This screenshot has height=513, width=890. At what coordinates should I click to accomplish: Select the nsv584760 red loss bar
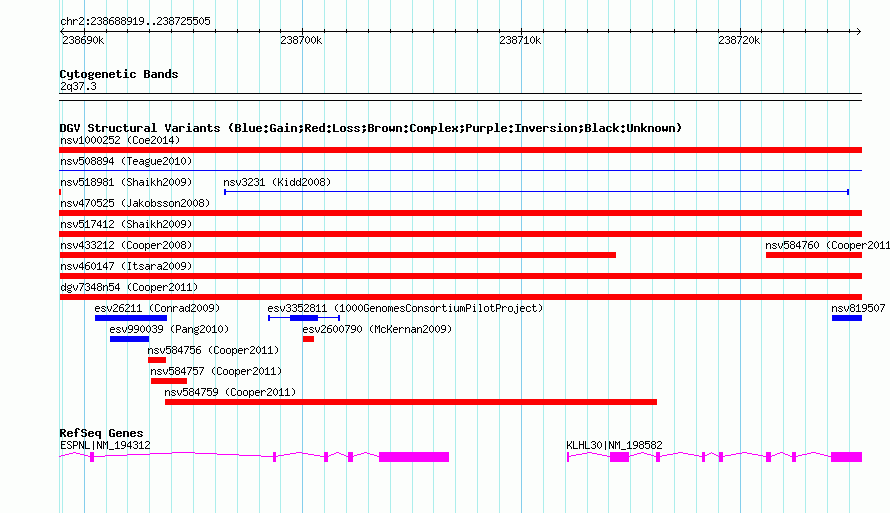pyautogui.click(x=814, y=255)
